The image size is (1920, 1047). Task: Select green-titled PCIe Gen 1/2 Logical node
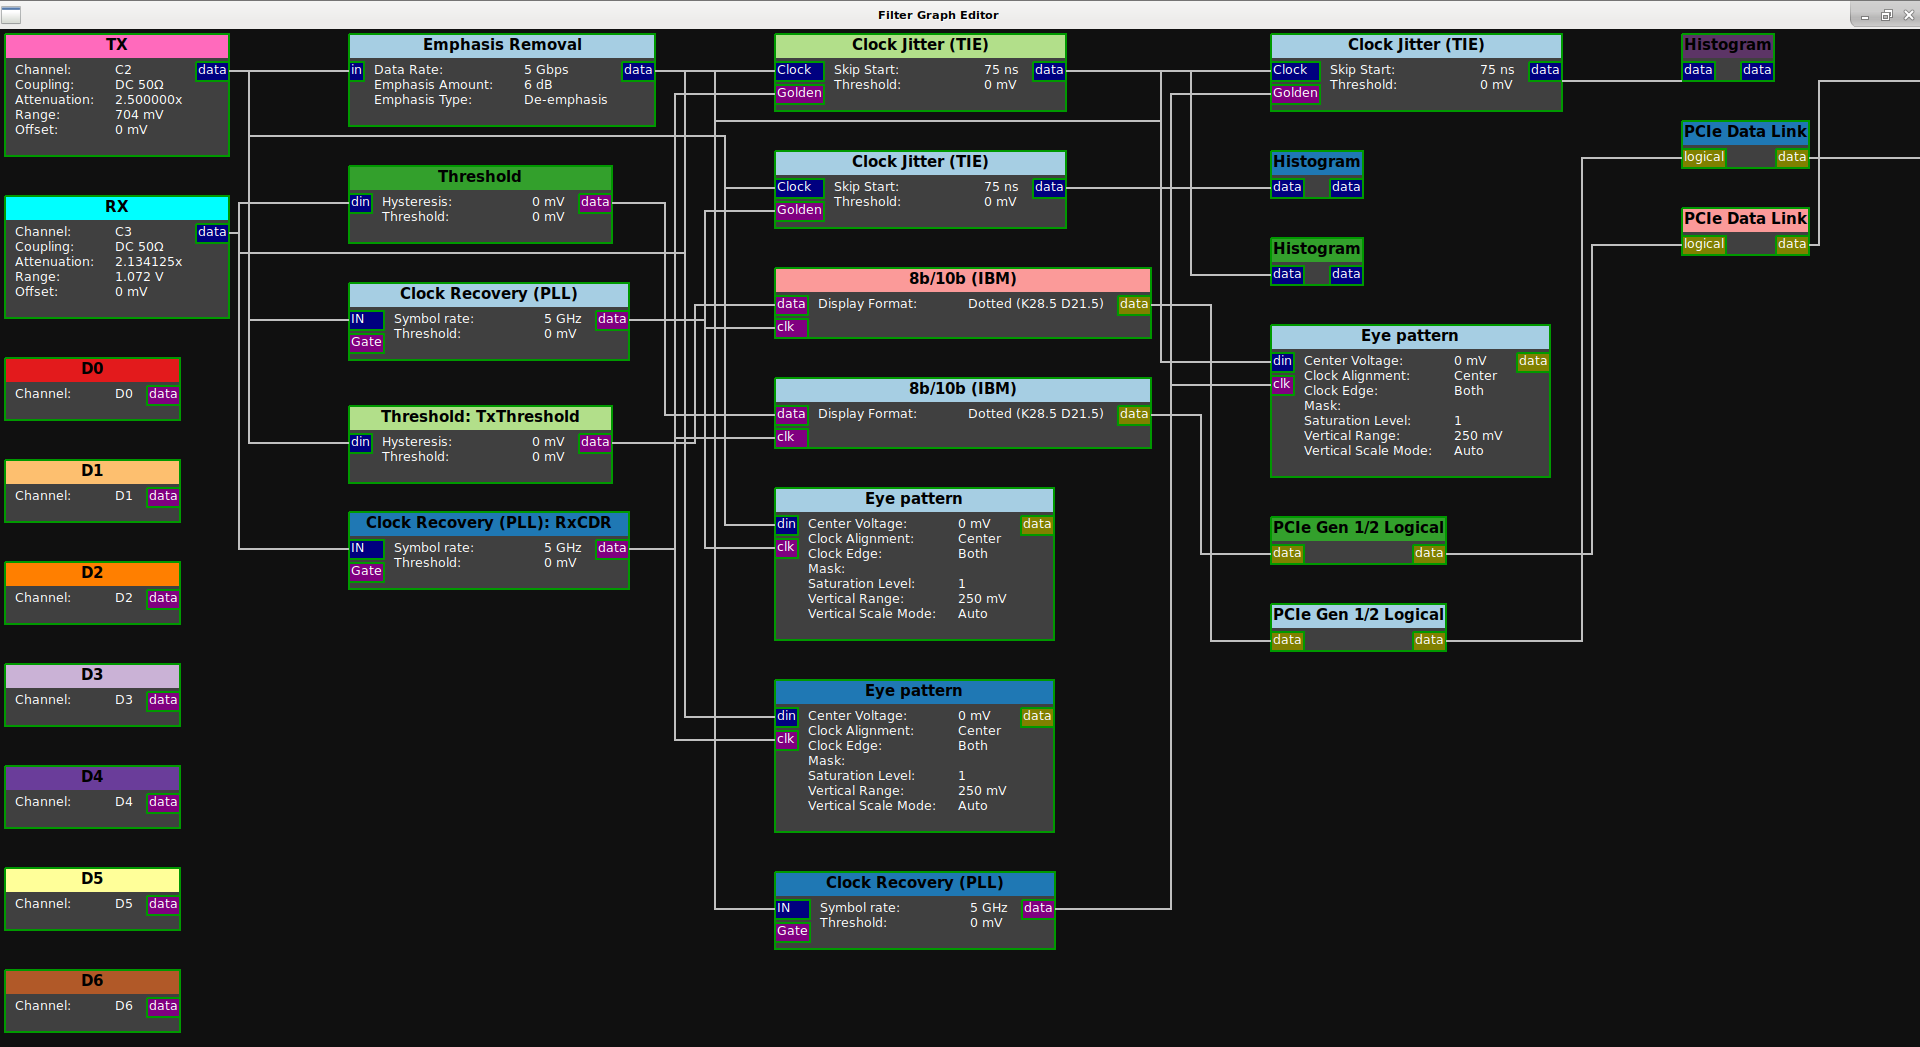point(1359,528)
